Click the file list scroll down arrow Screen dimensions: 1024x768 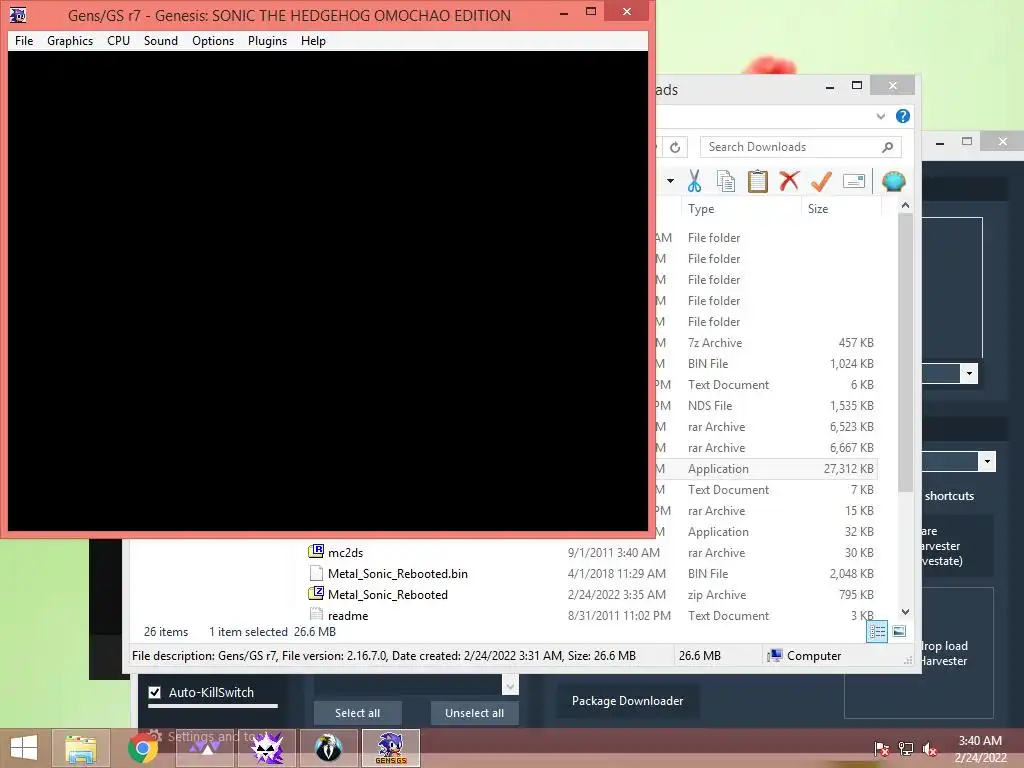[x=905, y=612]
